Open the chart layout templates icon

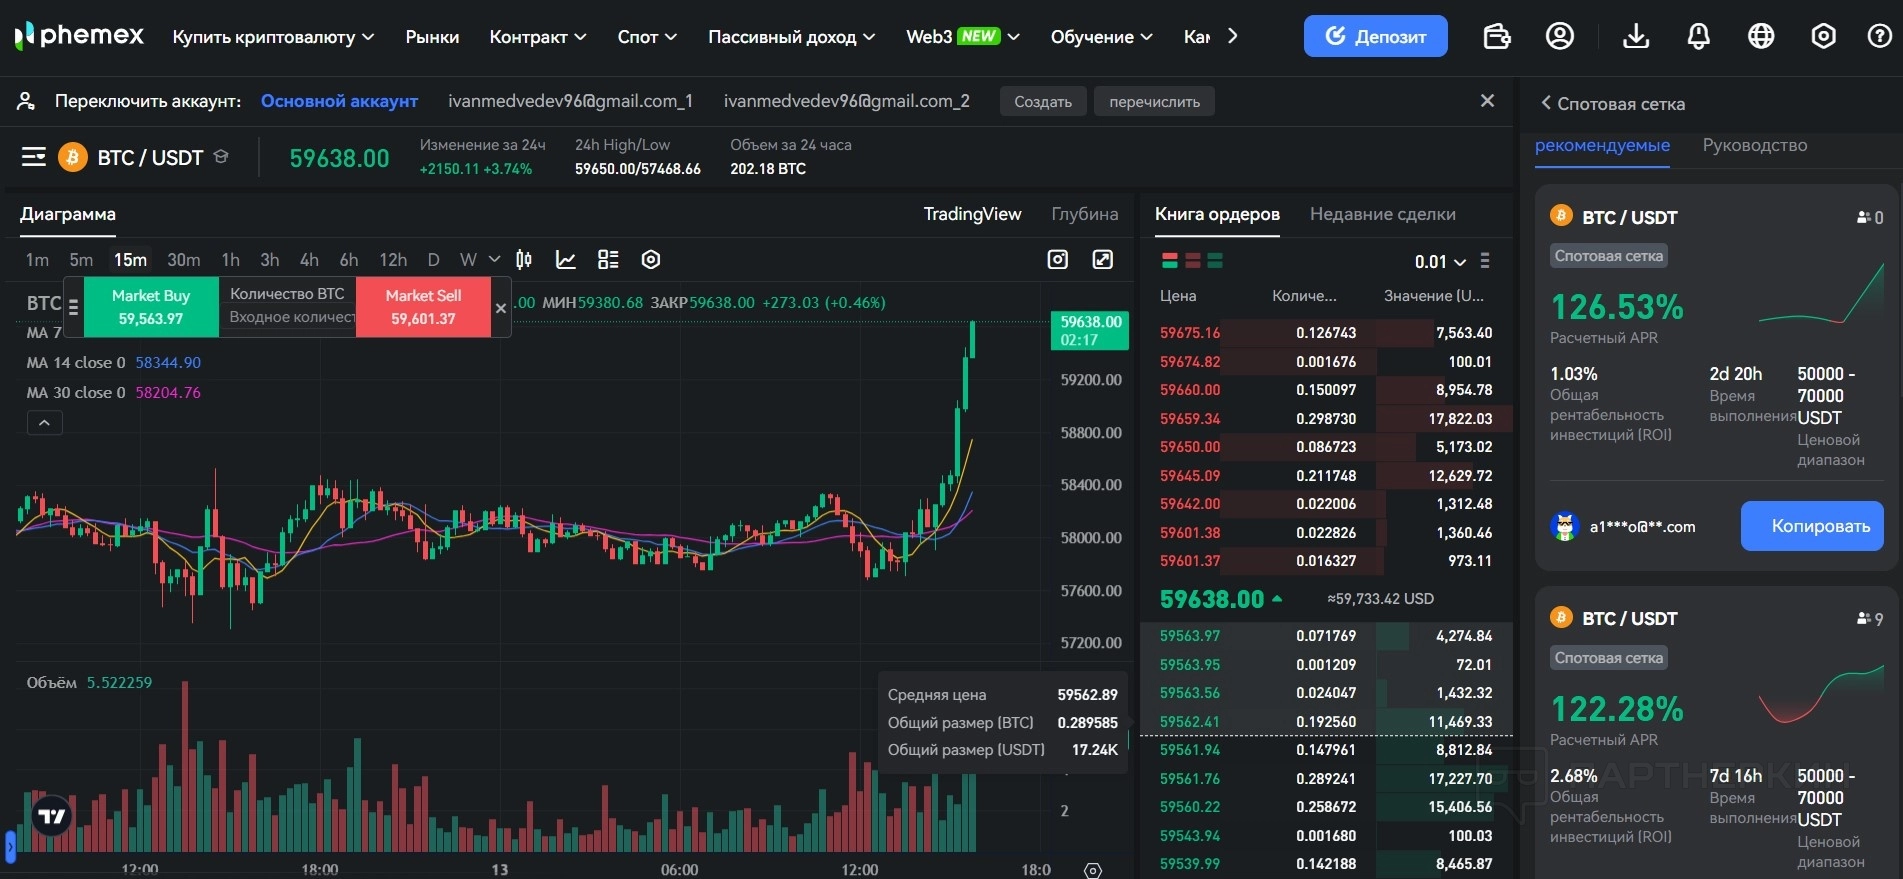608,260
